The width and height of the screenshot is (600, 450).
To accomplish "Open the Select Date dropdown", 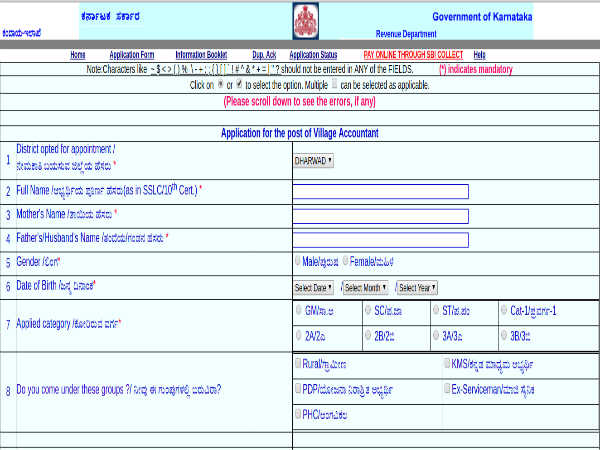I will (314, 287).
